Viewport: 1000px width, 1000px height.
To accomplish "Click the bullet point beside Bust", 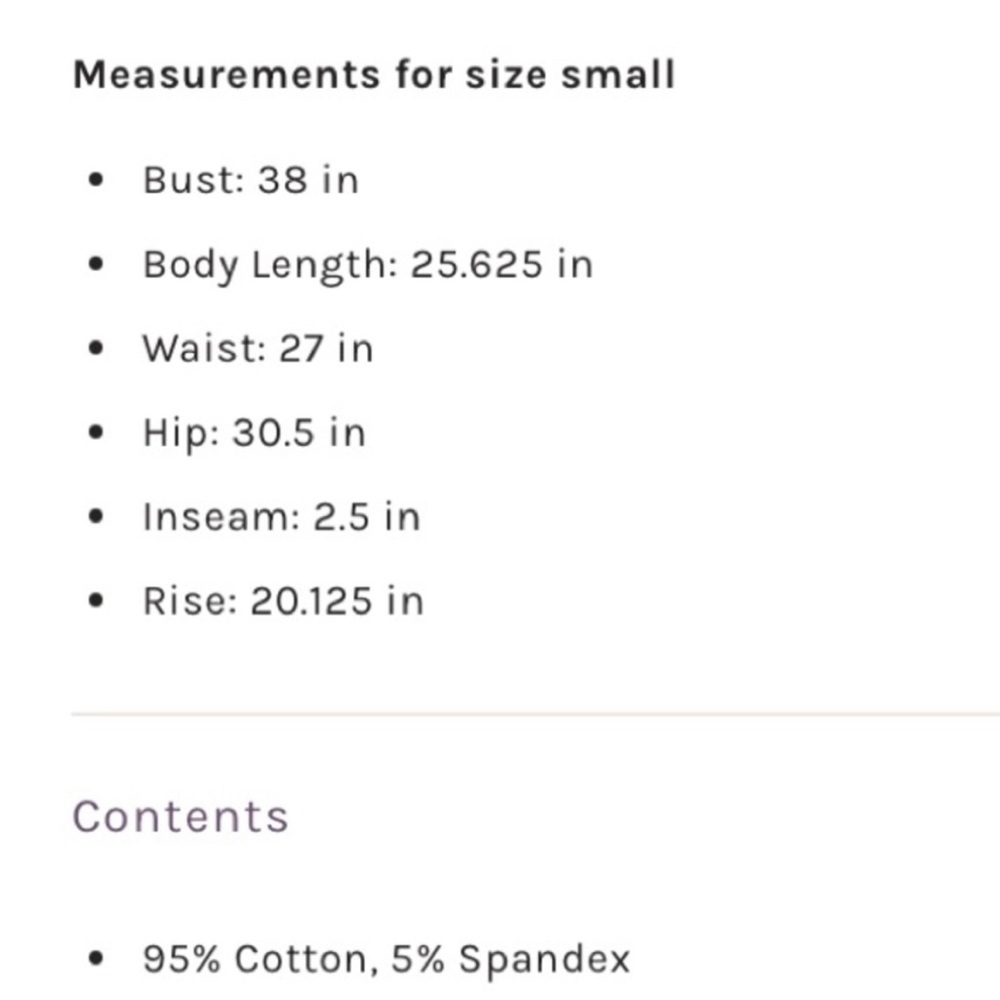I will (x=96, y=180).
